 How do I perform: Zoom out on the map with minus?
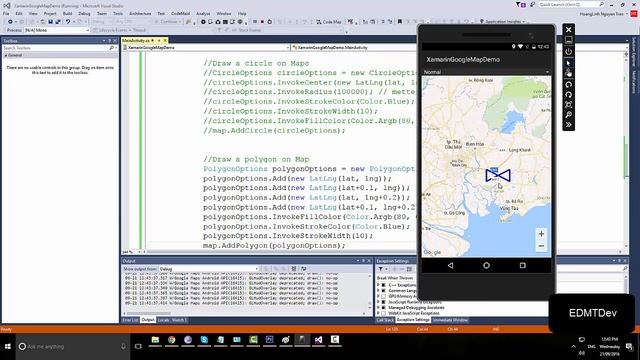541,246
